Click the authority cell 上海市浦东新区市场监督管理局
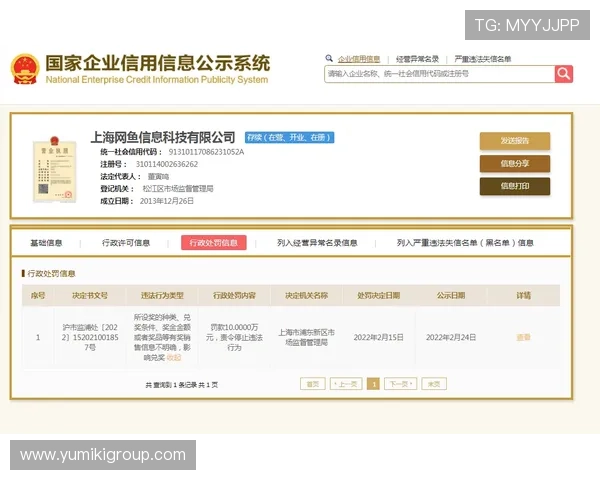The height and width of the screenshot is (480, 600). pos(307,337)
